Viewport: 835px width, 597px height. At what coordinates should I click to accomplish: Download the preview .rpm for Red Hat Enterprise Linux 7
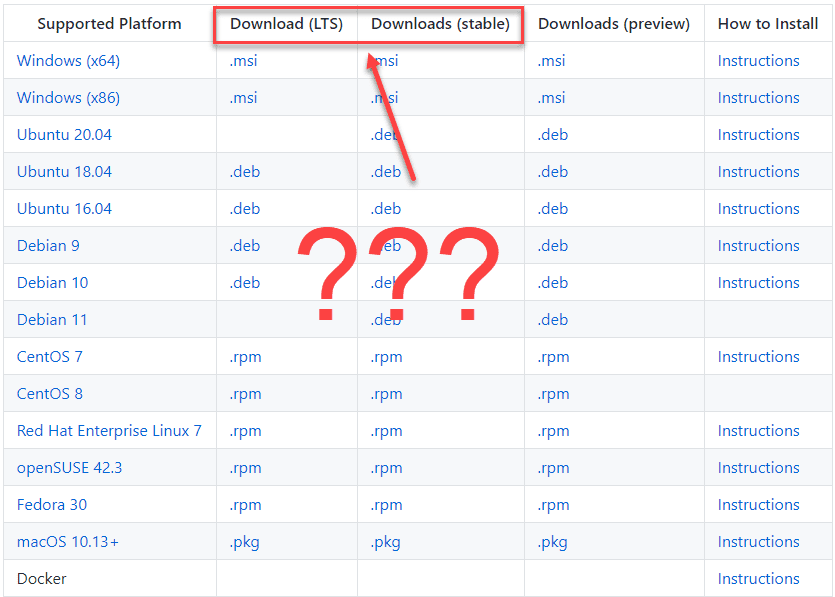click(553, 431)
